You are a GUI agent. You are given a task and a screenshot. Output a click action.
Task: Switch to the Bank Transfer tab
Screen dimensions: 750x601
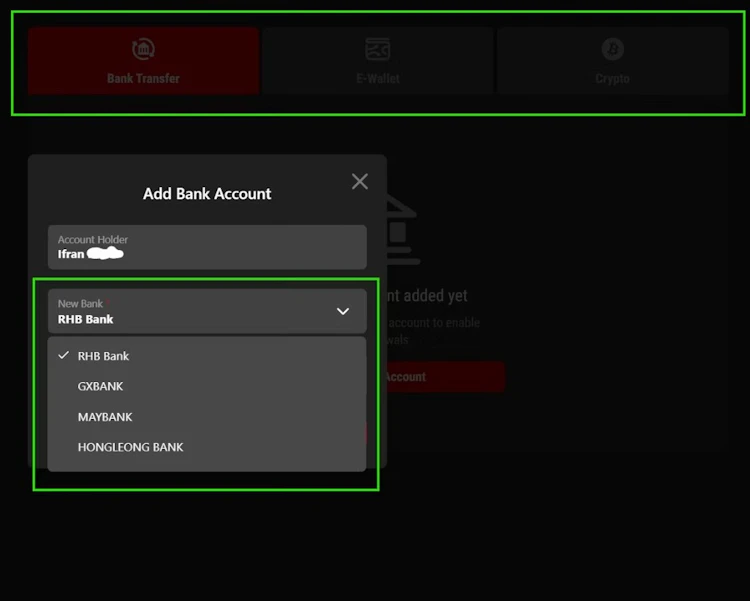(143, 61)
